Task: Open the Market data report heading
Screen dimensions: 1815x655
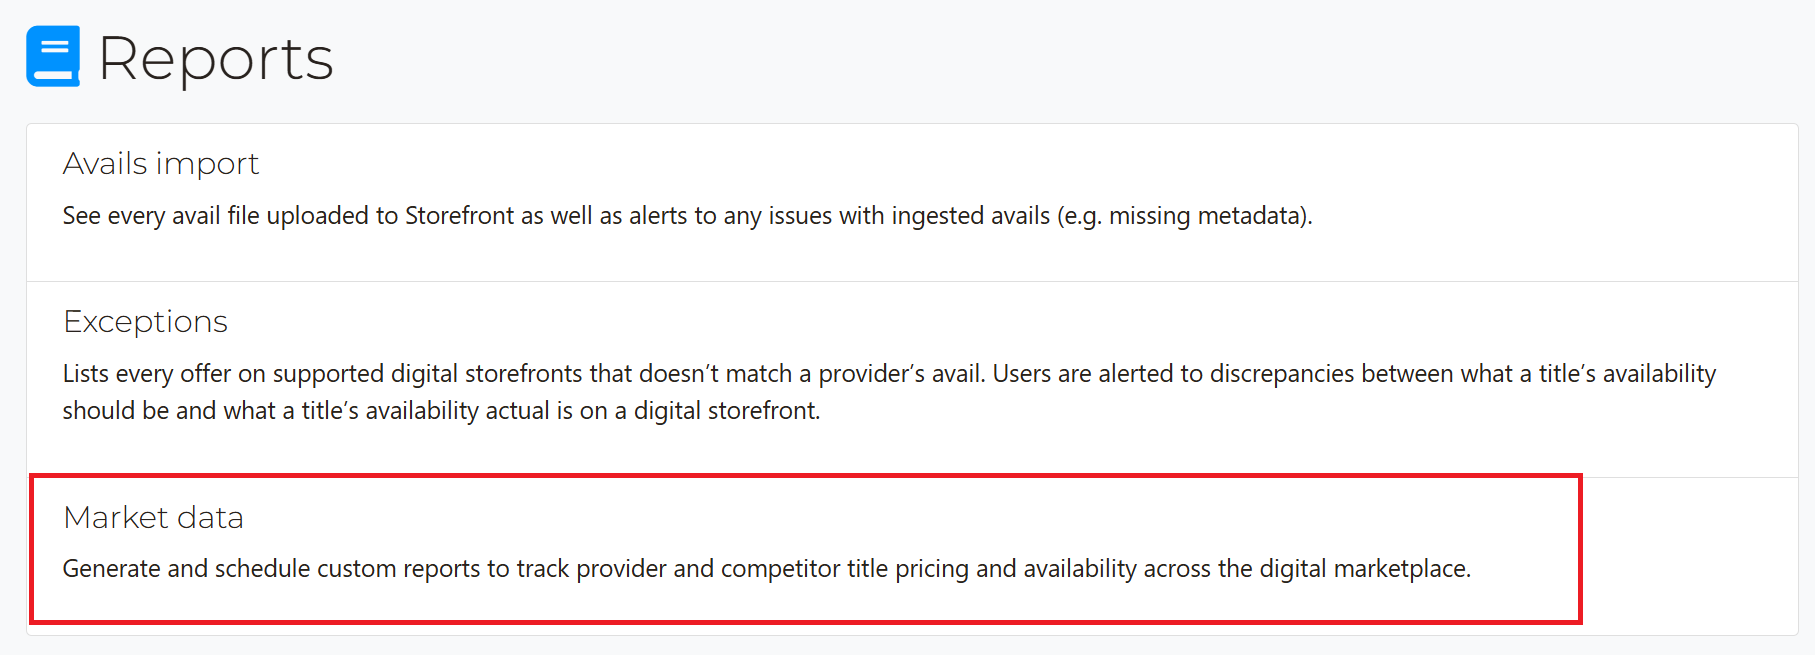Action: (154, 517)
